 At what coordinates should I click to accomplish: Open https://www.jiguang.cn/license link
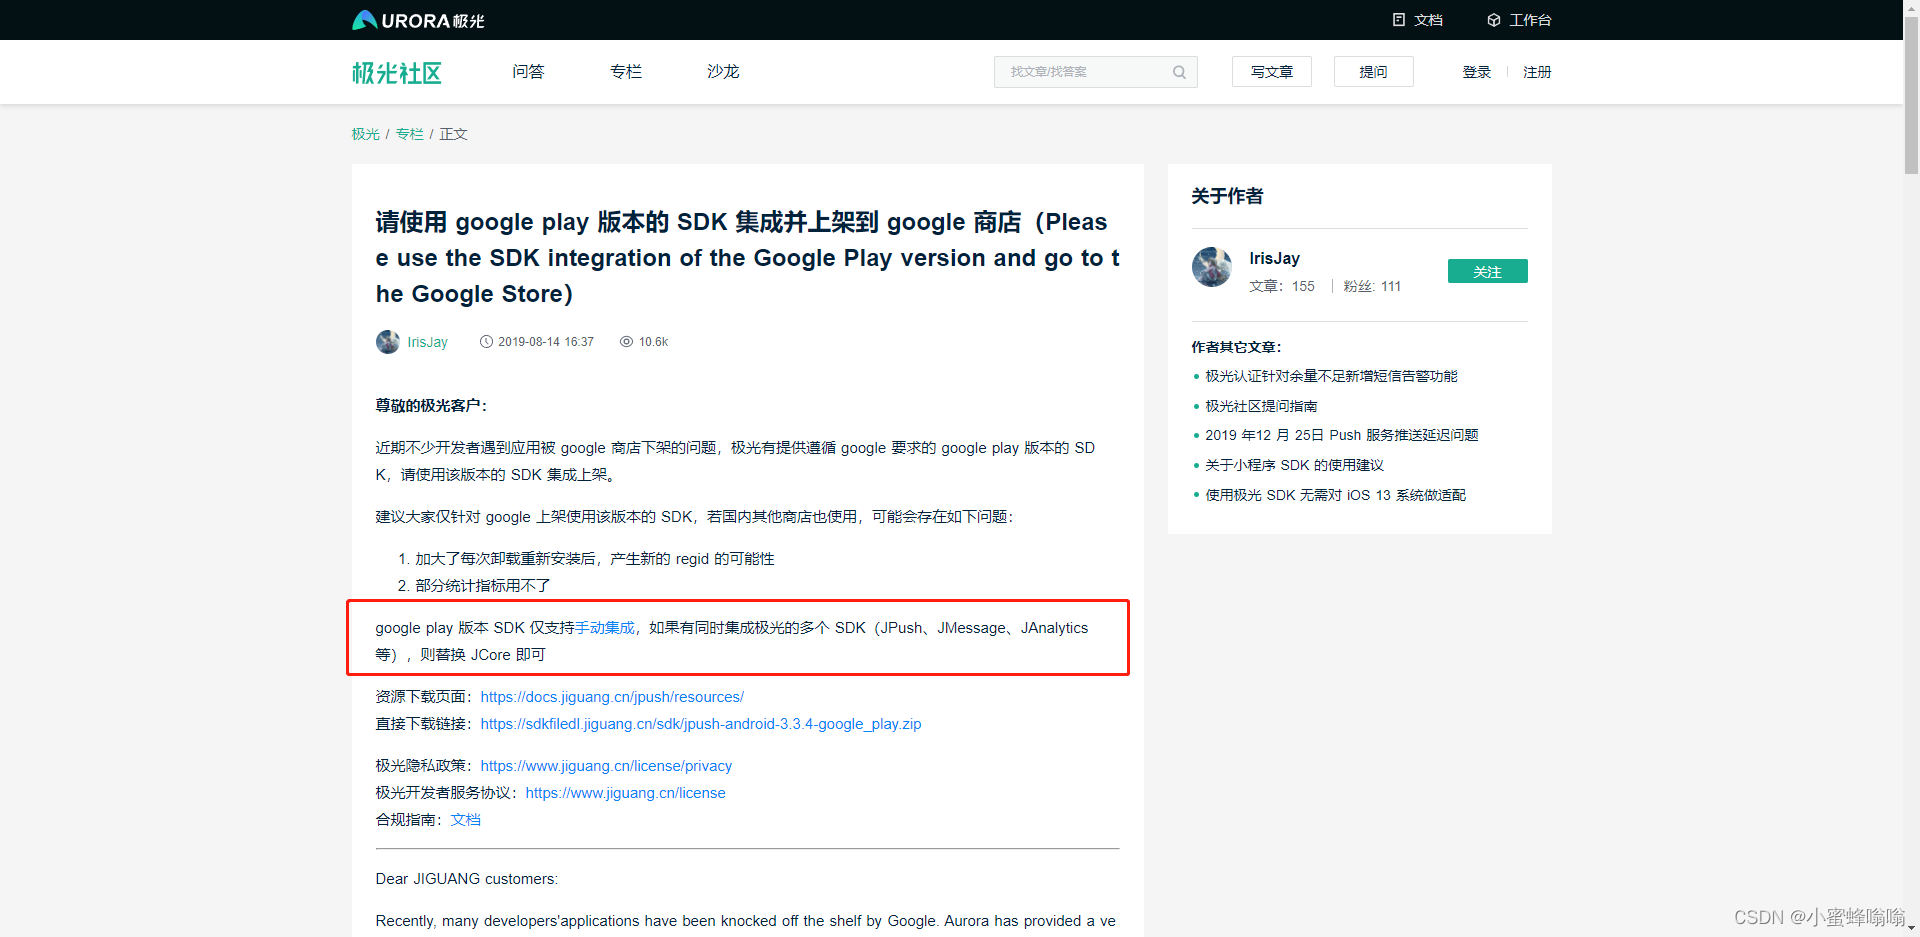point(625,793)
